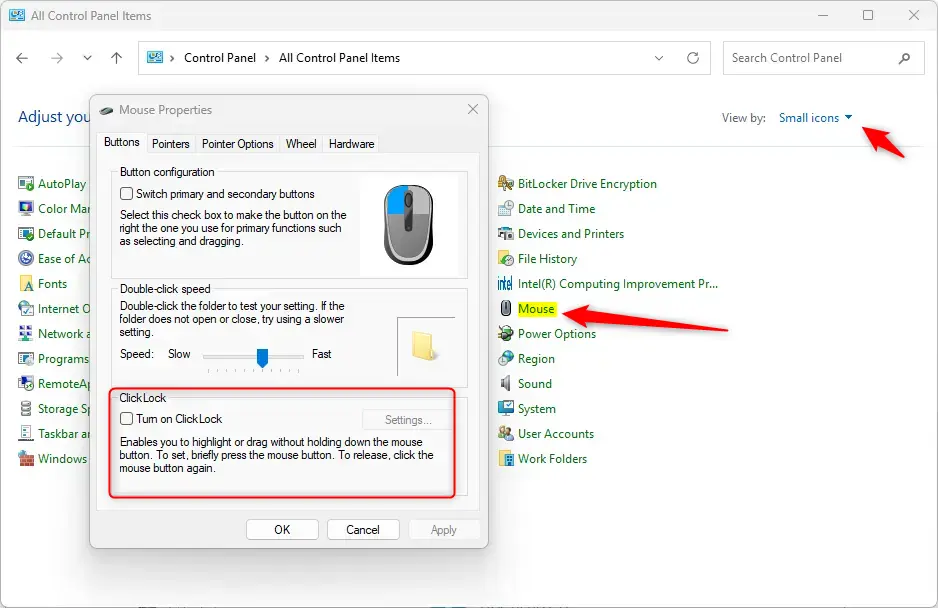This screenshot has width=938, height=608.
Task: Open the Network and Sharing icon
Action: click(26, 334)
